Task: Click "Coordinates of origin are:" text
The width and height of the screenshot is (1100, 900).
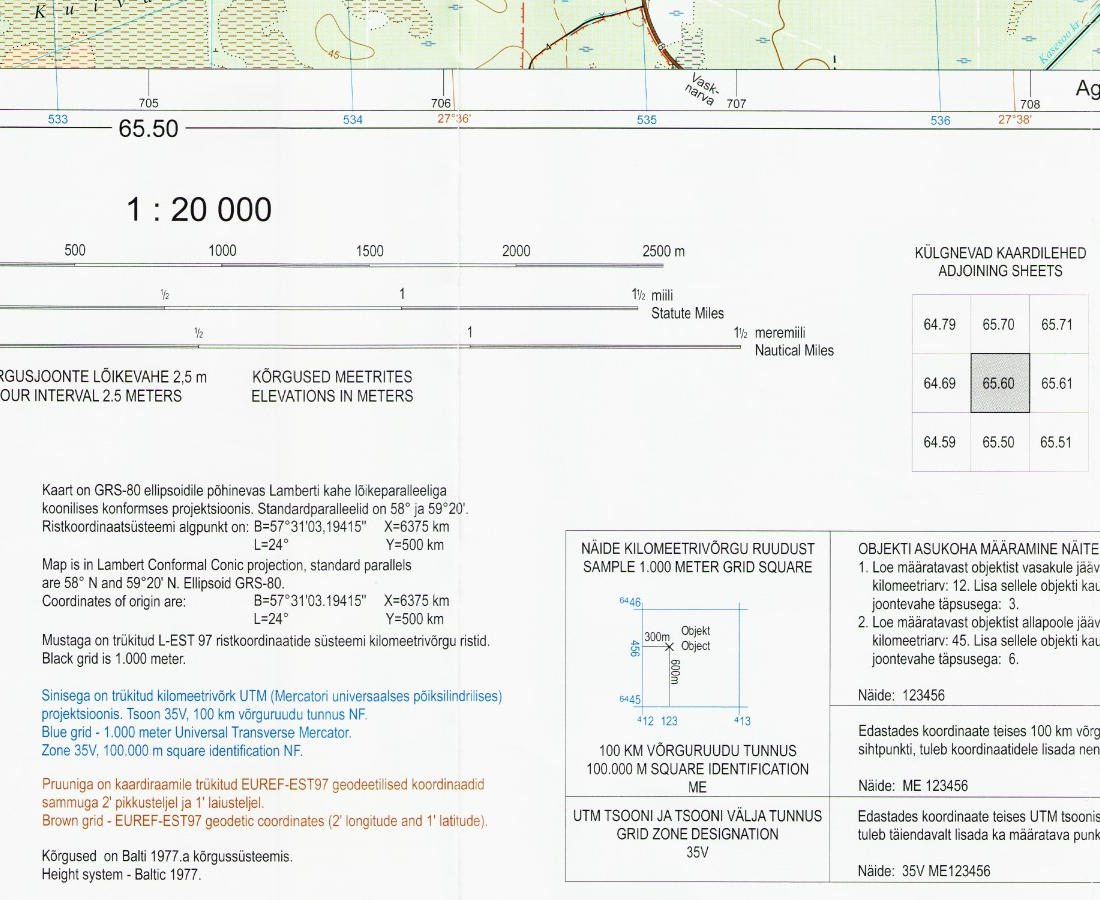Action: 114,601
